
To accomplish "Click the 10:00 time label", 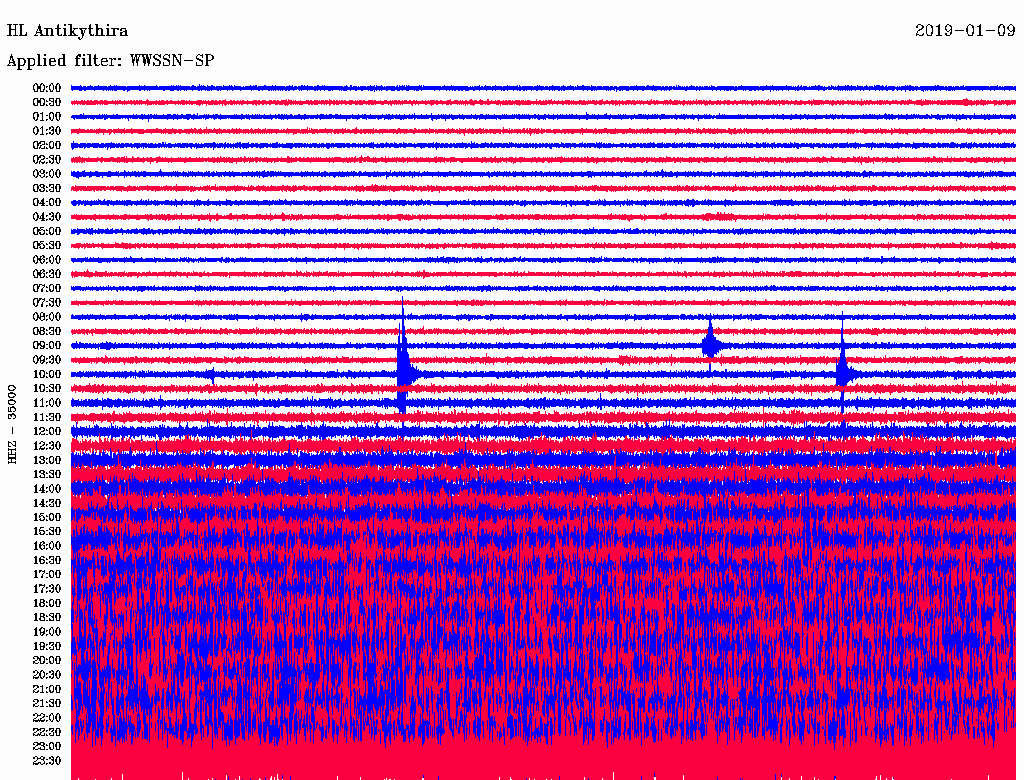I will click(47, 374).
